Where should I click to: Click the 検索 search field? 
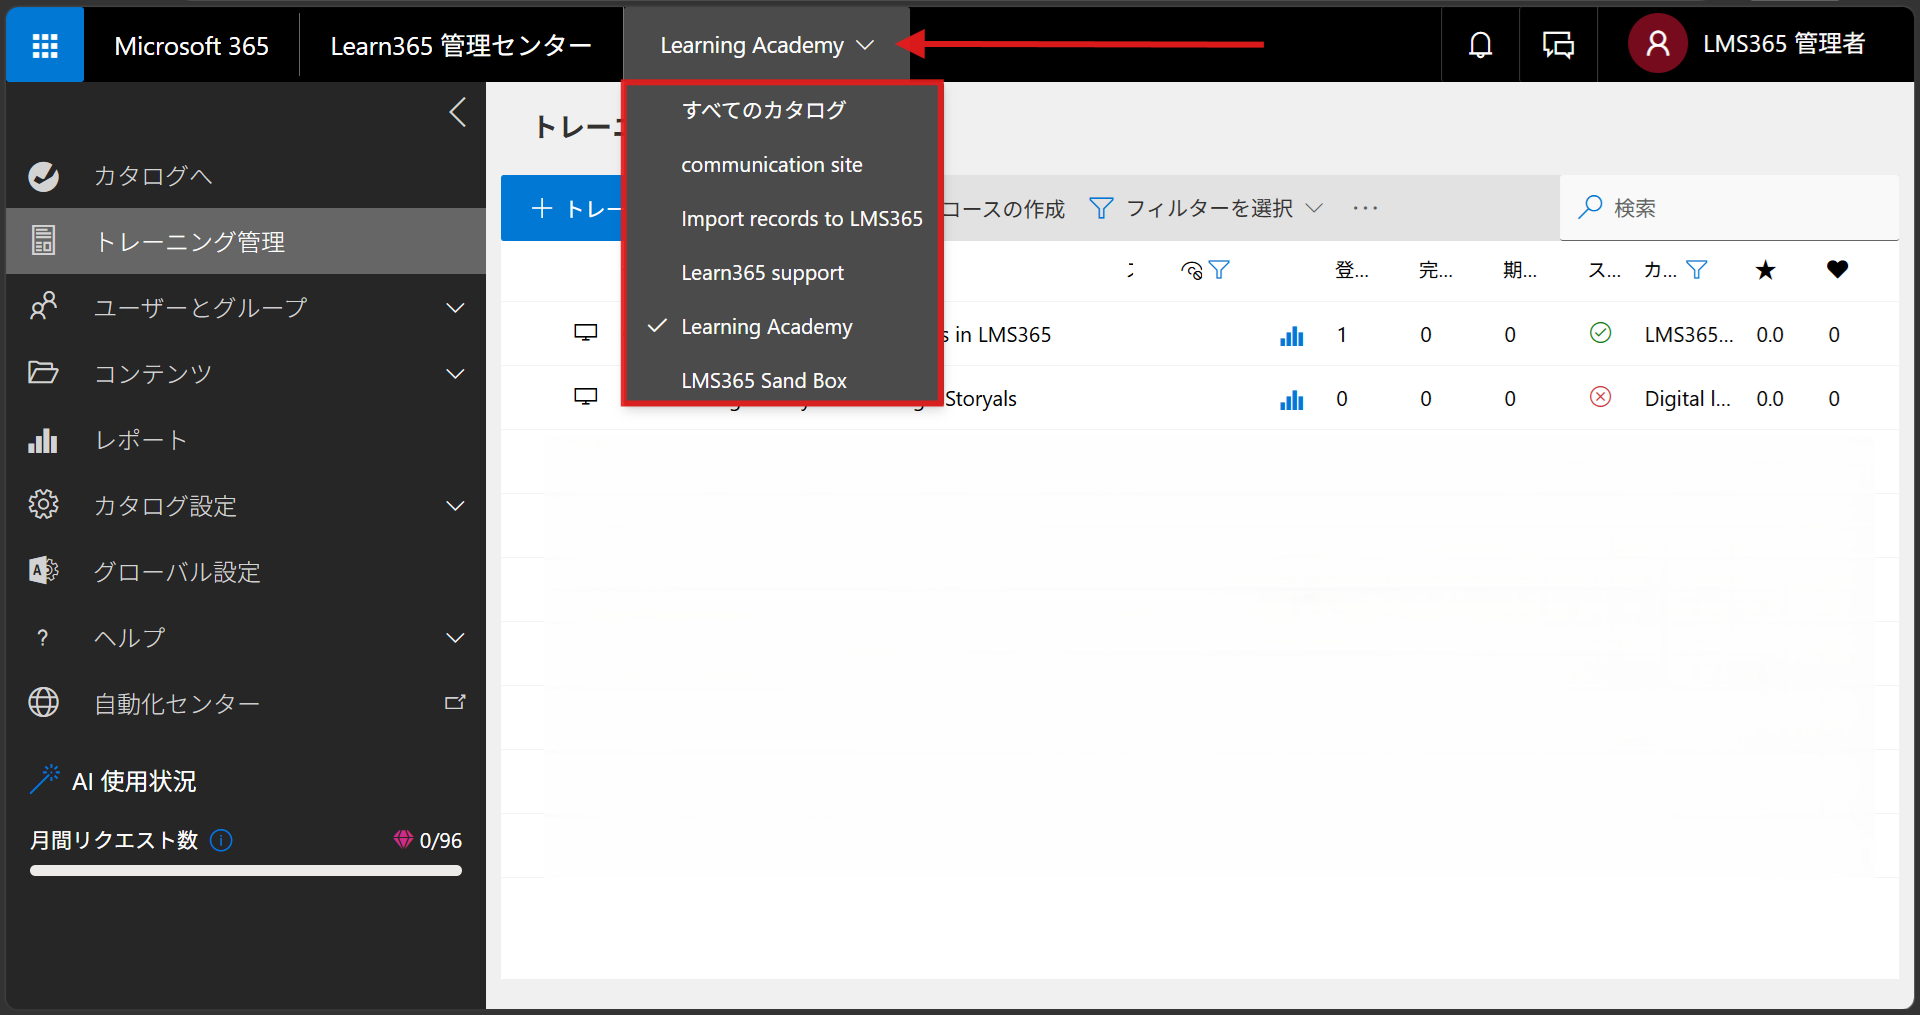click(1729, 208)
